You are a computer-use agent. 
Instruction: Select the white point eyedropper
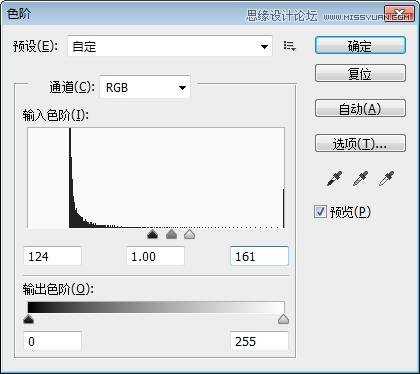pyautogui.click(x=386, y=178)
